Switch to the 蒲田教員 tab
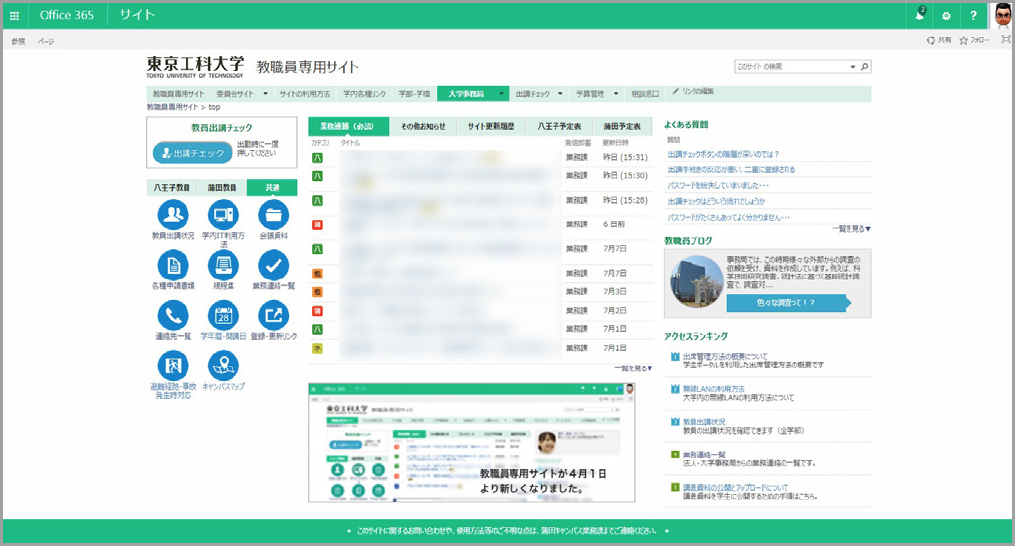Viewport: 1015px width, 546px height. point(222,188)
